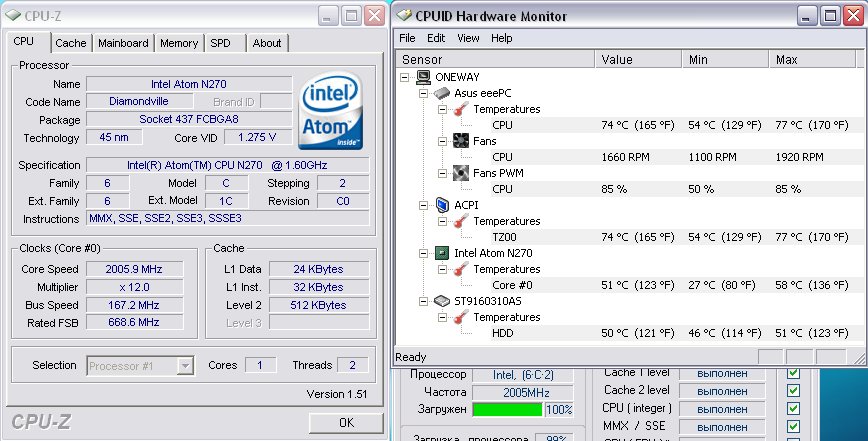Click the Intel Atom inside logo

330,111
